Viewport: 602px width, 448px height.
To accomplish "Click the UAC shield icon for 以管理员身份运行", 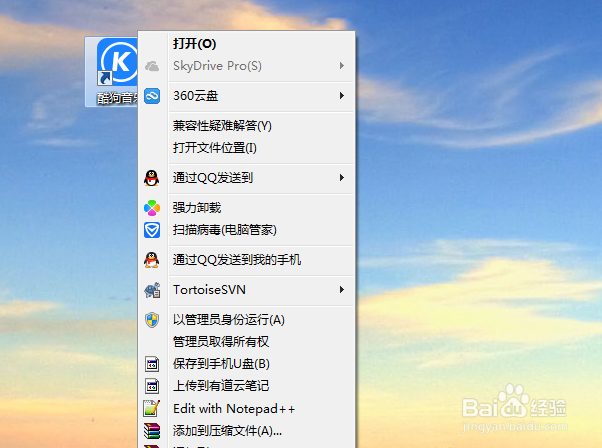I will coord(152,320).
